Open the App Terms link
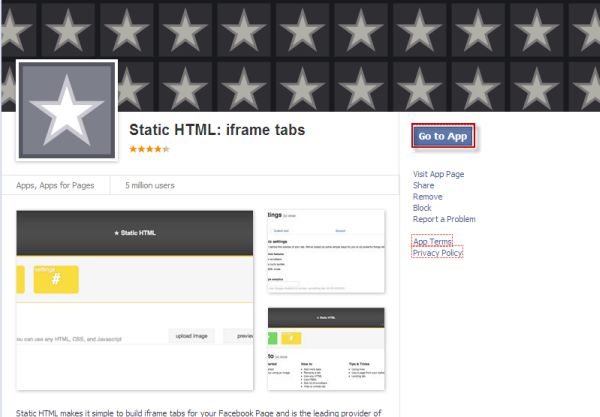 (x=432, y=242)
